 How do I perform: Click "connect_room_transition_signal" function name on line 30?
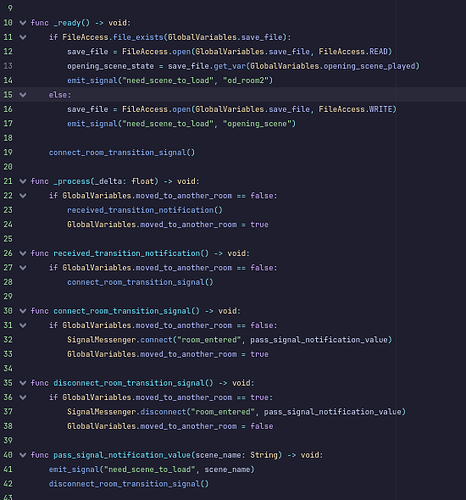[122, 311]
